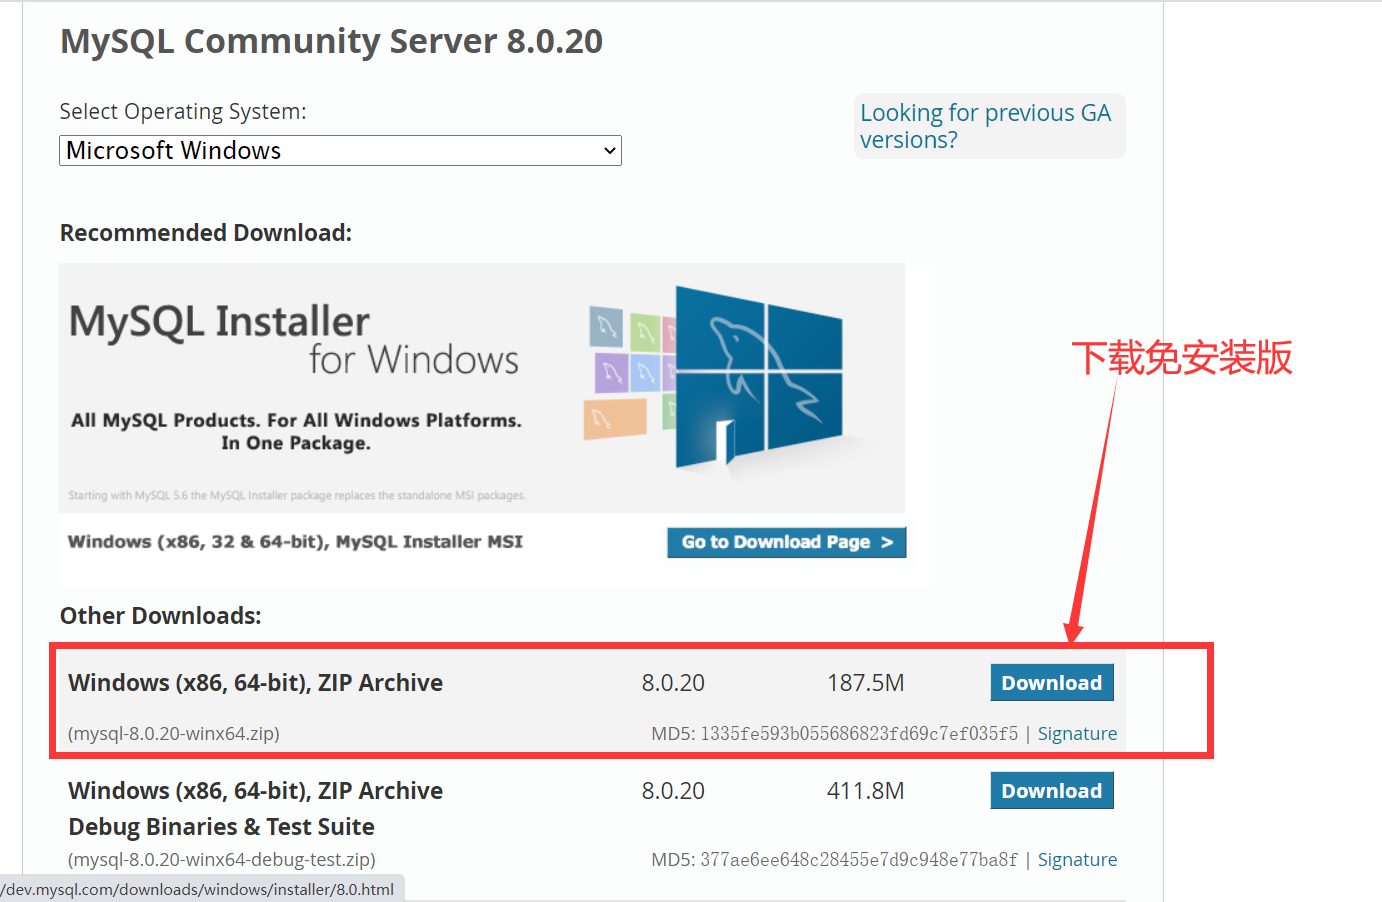Click the Debug Binaries & Test Suite title

222,827
